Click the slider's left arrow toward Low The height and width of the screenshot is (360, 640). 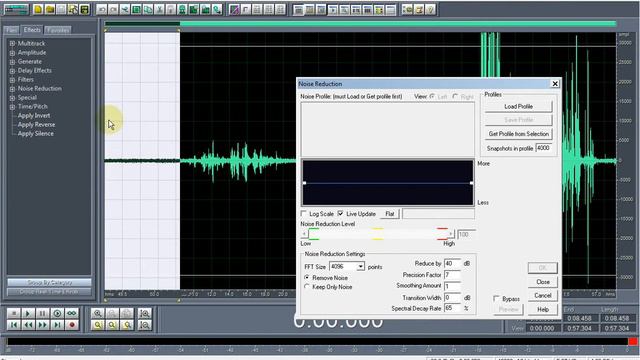tap(304, 234)
